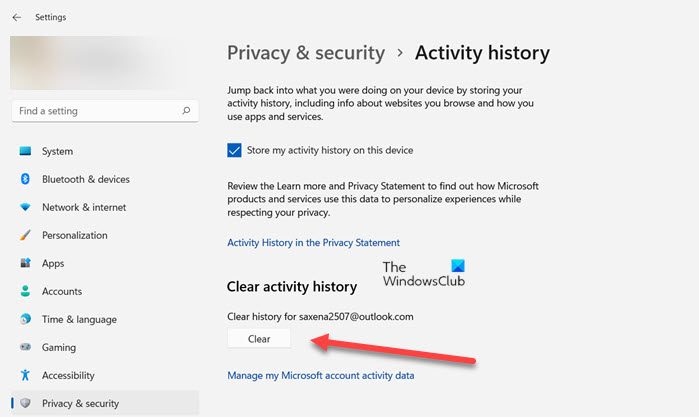This screenshot has width=699, height=418.
Task: Click the Privacy & security shield icon
Action: point(25,404)
